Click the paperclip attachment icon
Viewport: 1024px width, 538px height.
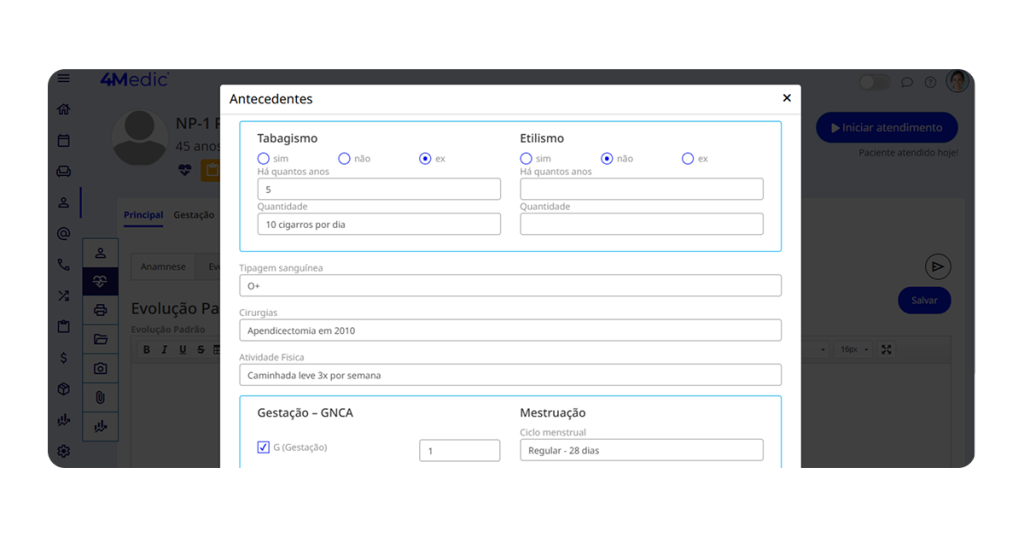[100, 397]
